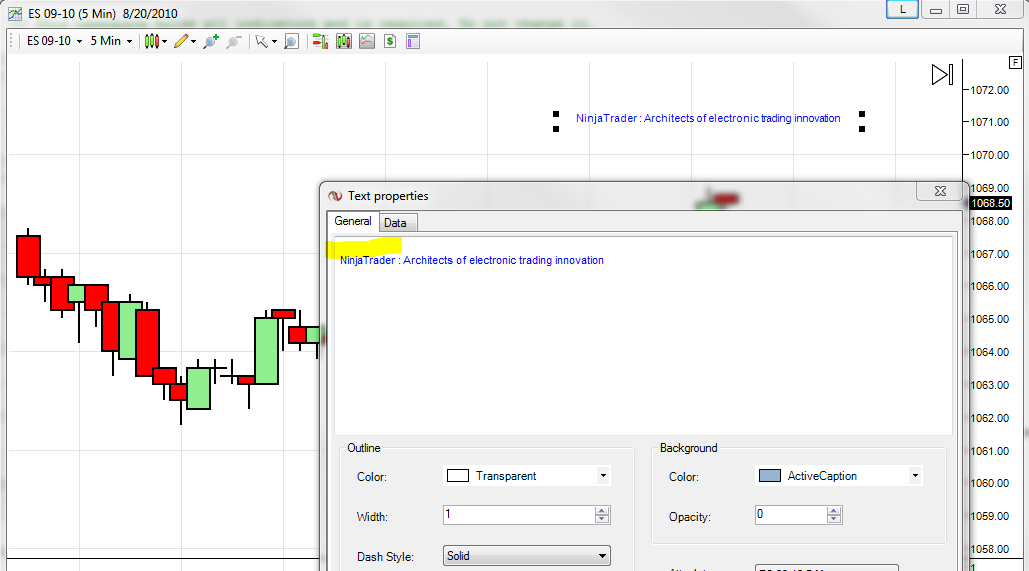Switch to the General tab
Image resolution: width=1029 pixels, height=571 pixels.
click(x=353, y=221)
